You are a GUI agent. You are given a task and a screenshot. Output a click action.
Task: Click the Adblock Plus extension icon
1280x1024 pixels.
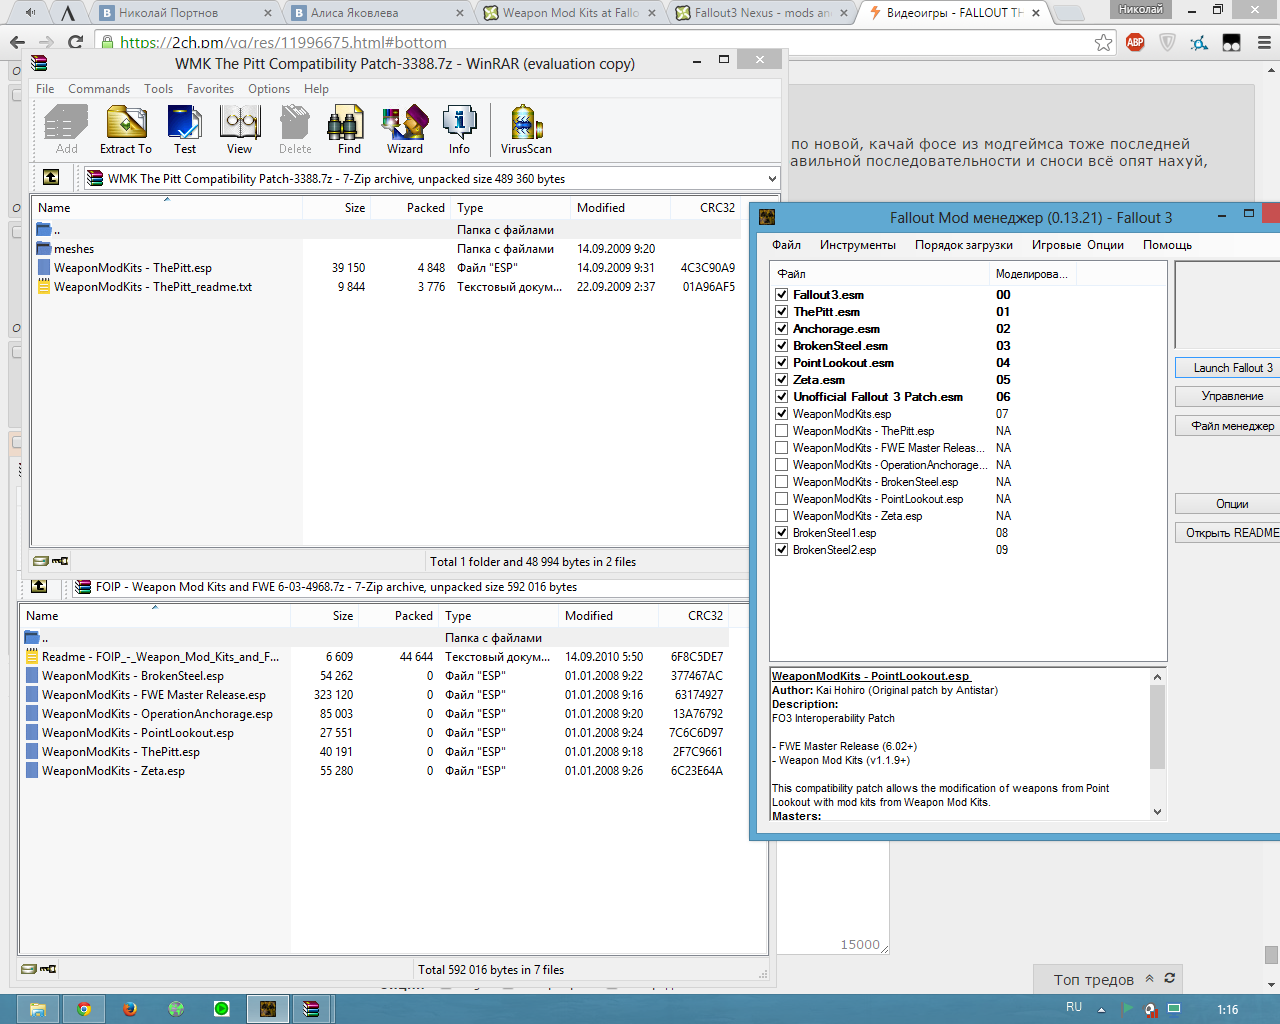1135,42
